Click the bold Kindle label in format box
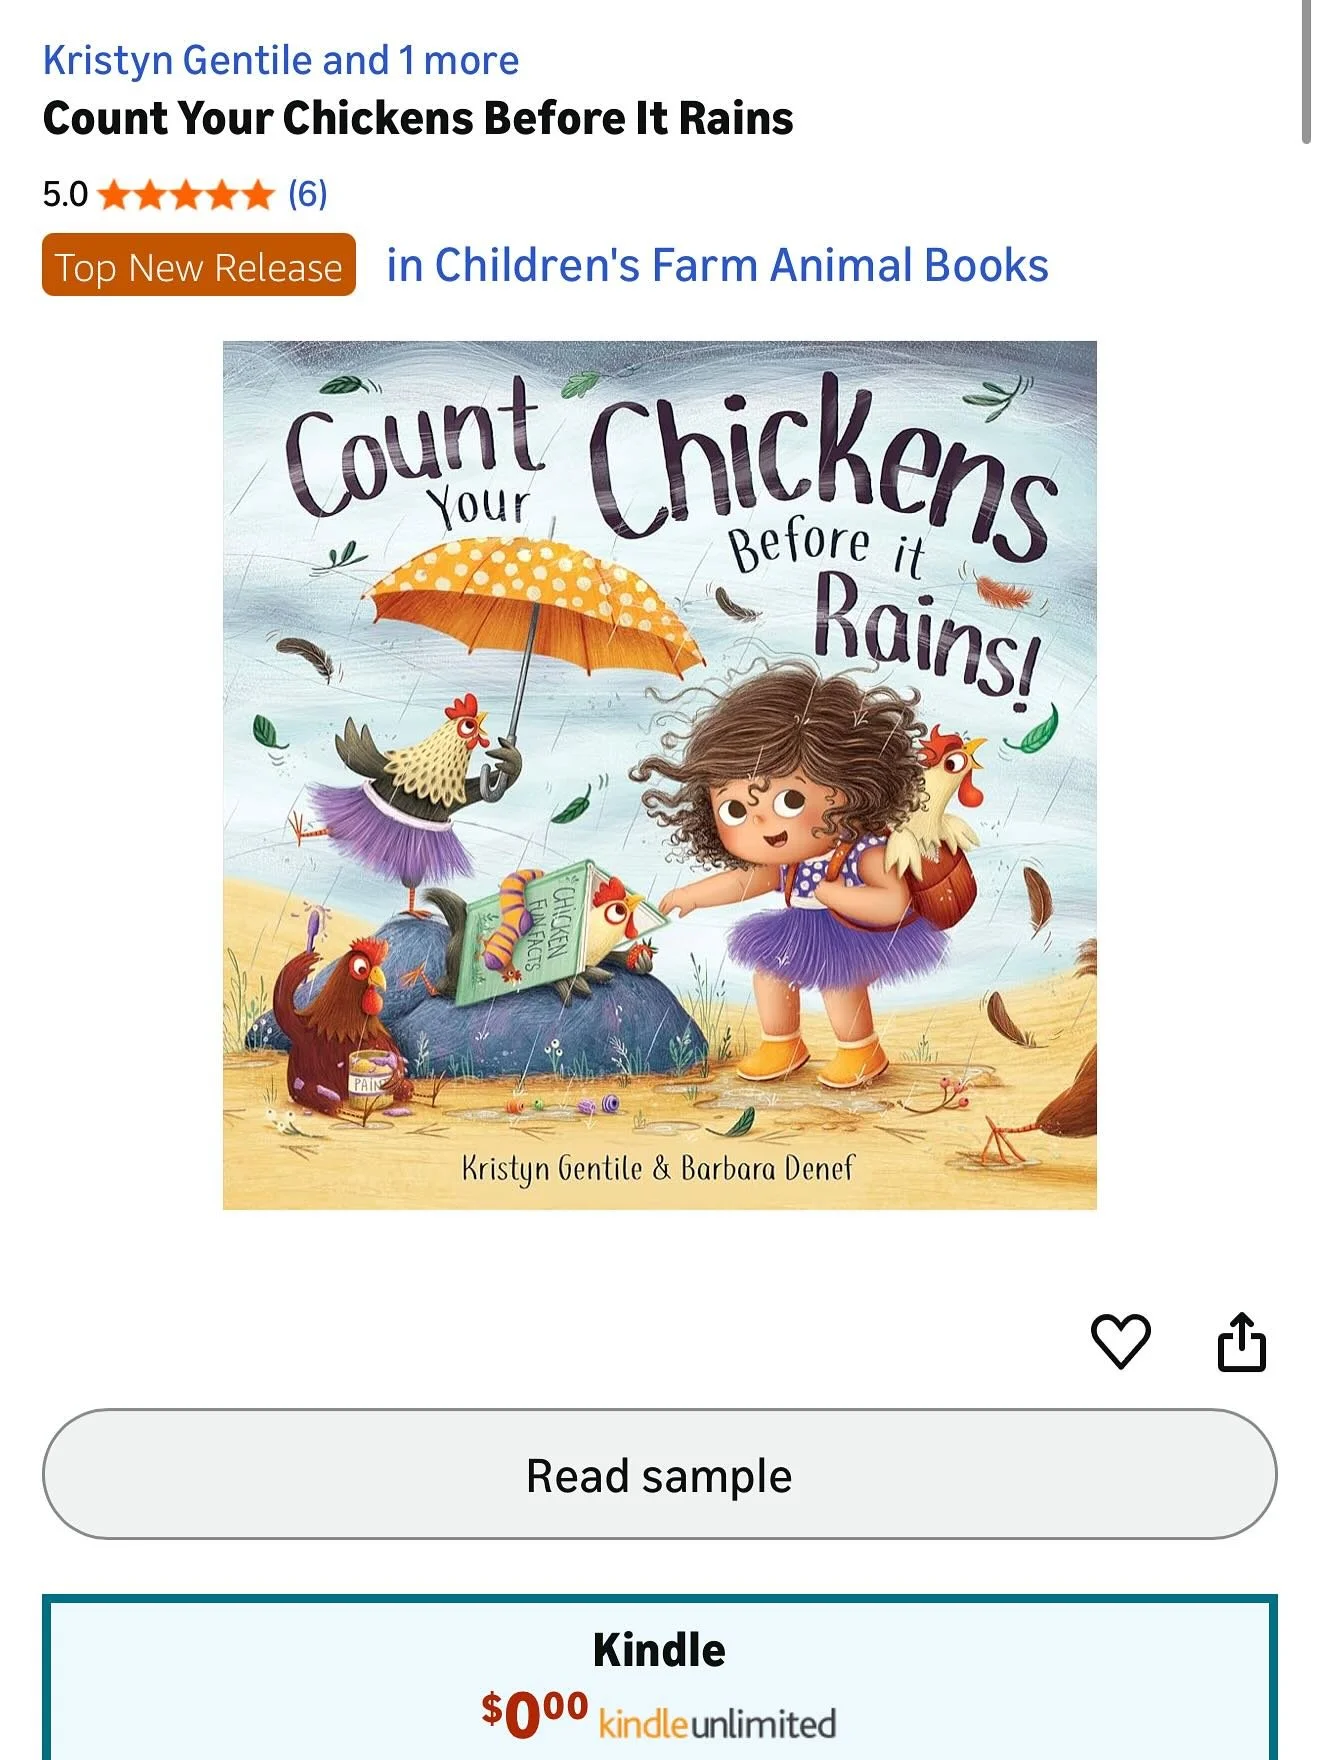 [x=659, y=1650]
